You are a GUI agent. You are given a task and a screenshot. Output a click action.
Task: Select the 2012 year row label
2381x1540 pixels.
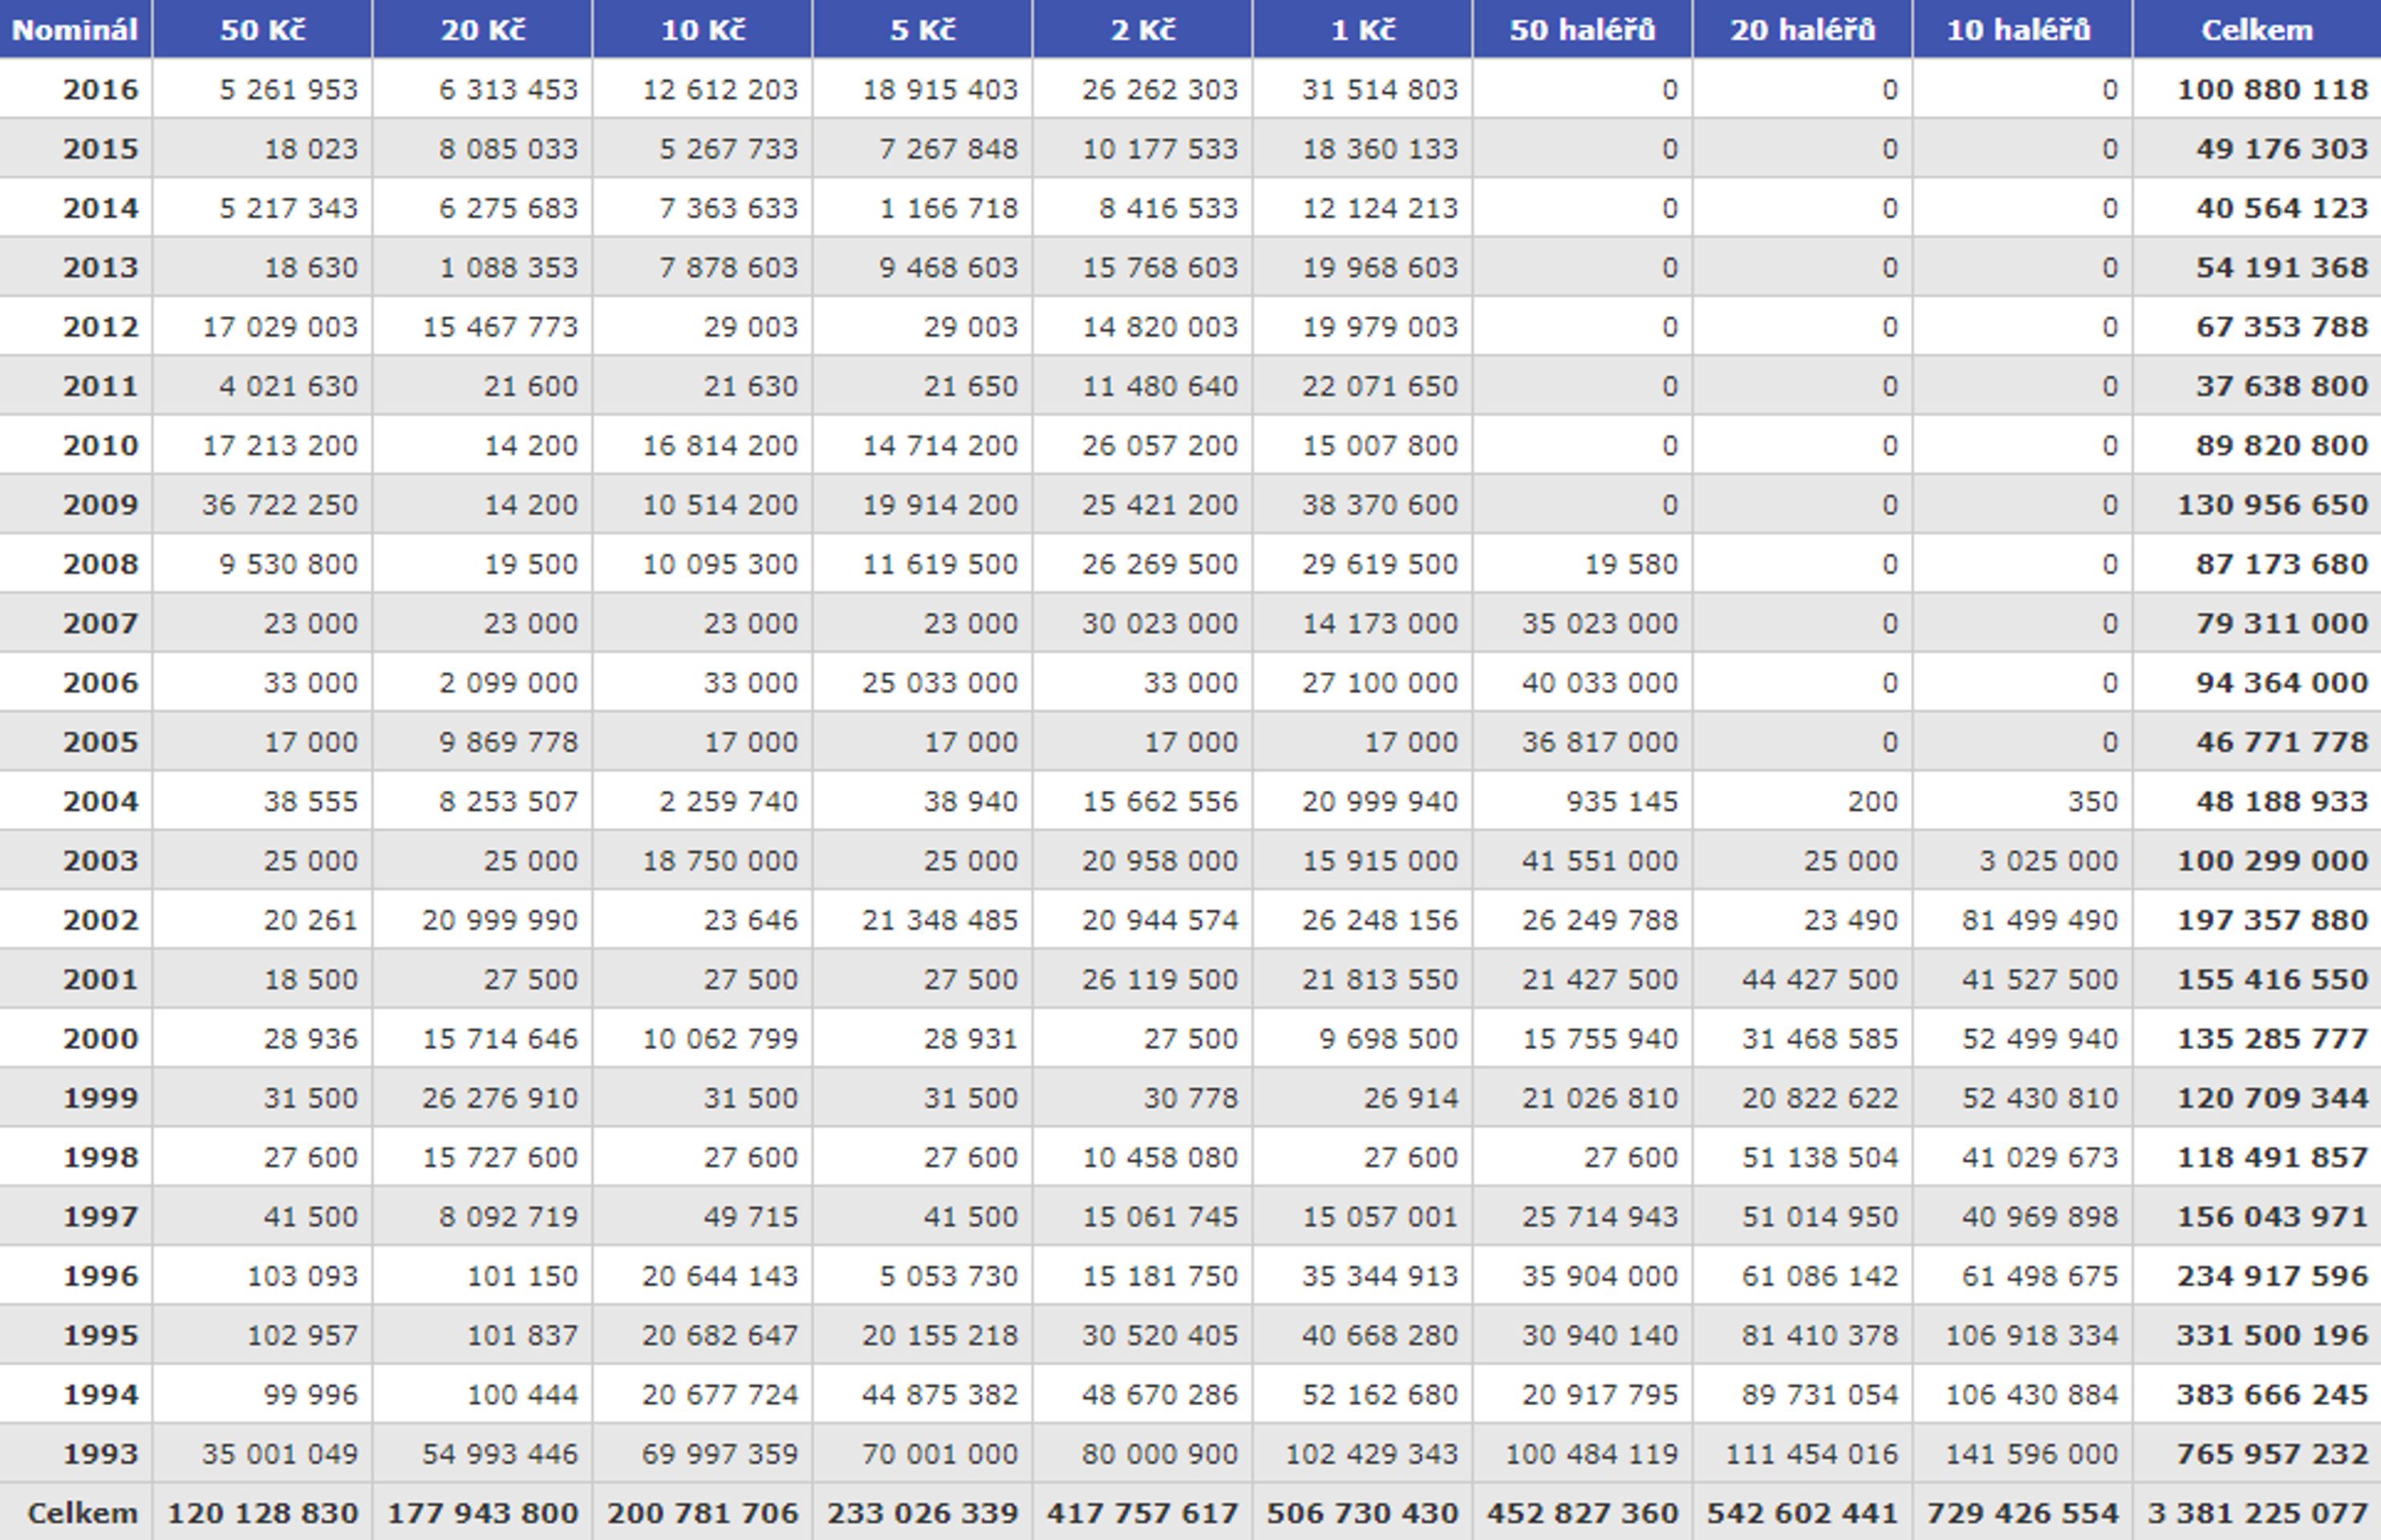[100, 326]
